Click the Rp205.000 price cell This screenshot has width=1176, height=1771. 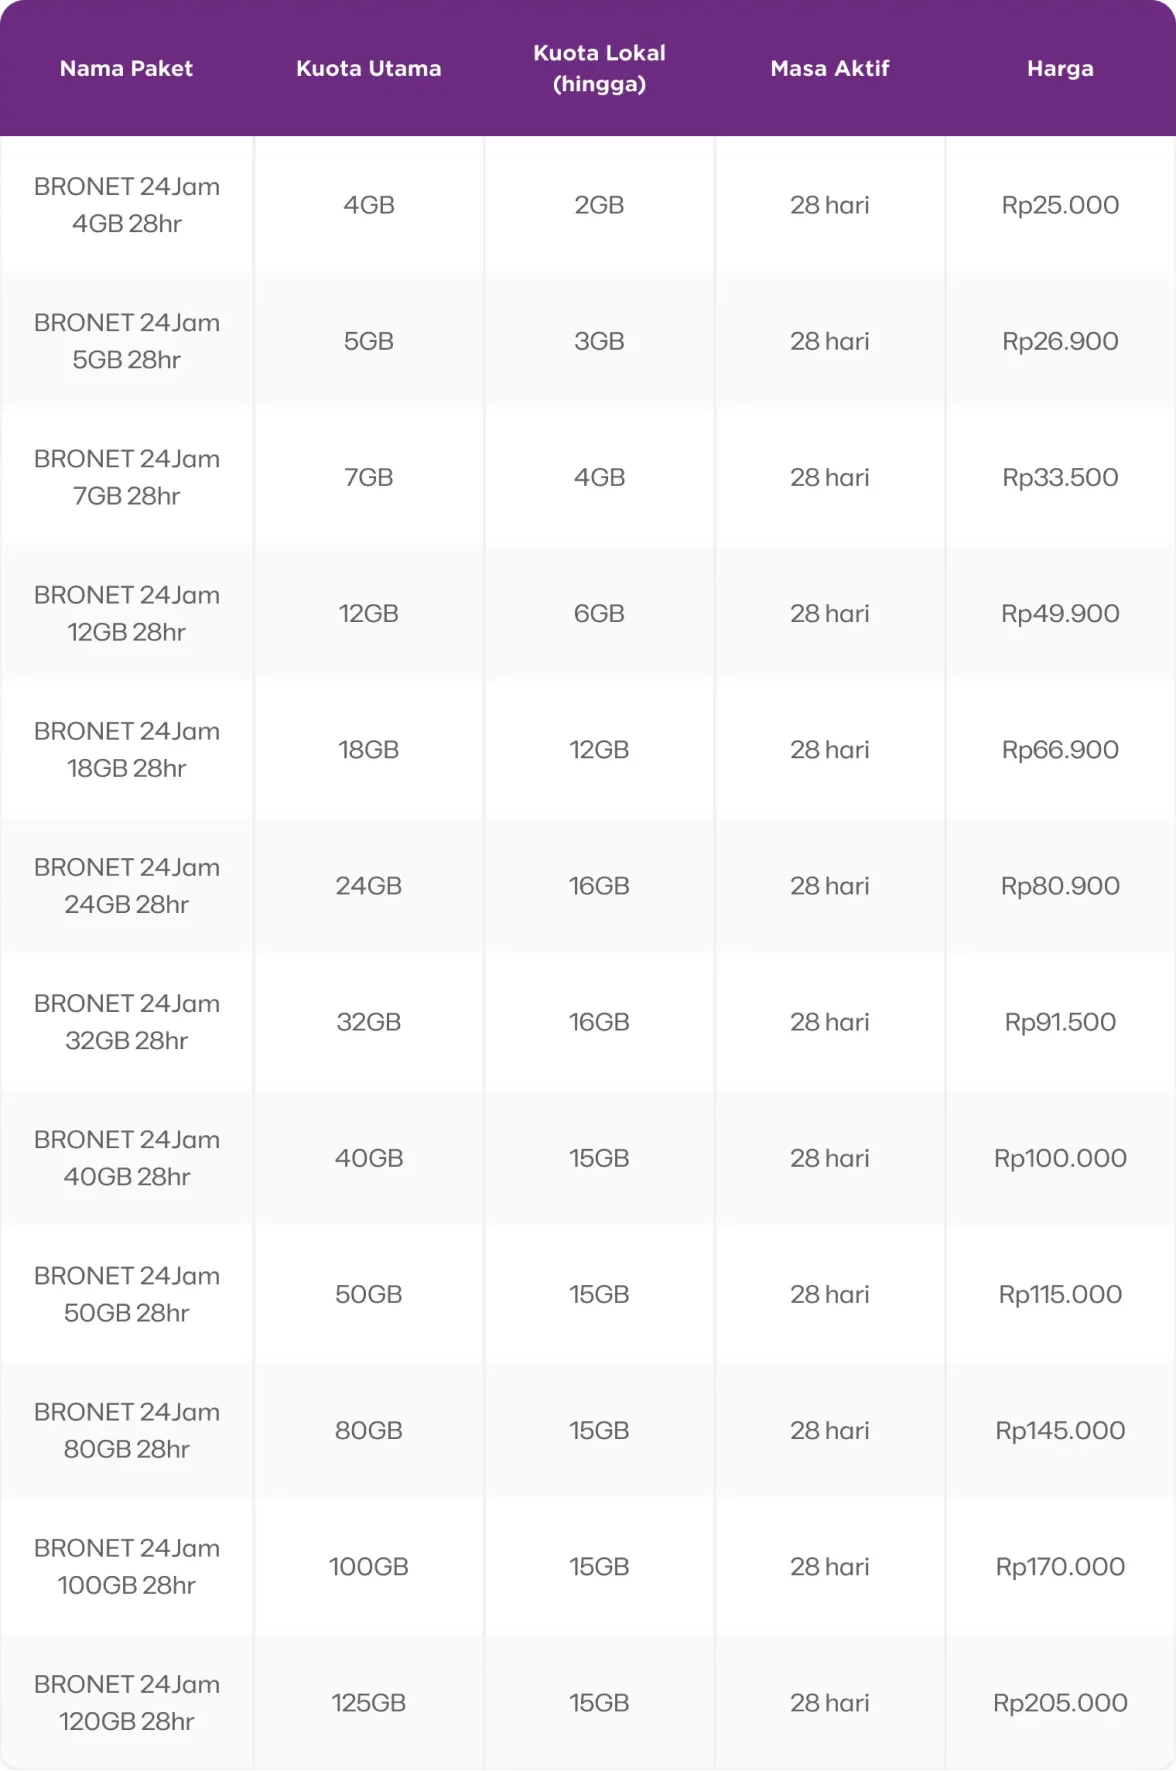click(x=1060, y=1702)
